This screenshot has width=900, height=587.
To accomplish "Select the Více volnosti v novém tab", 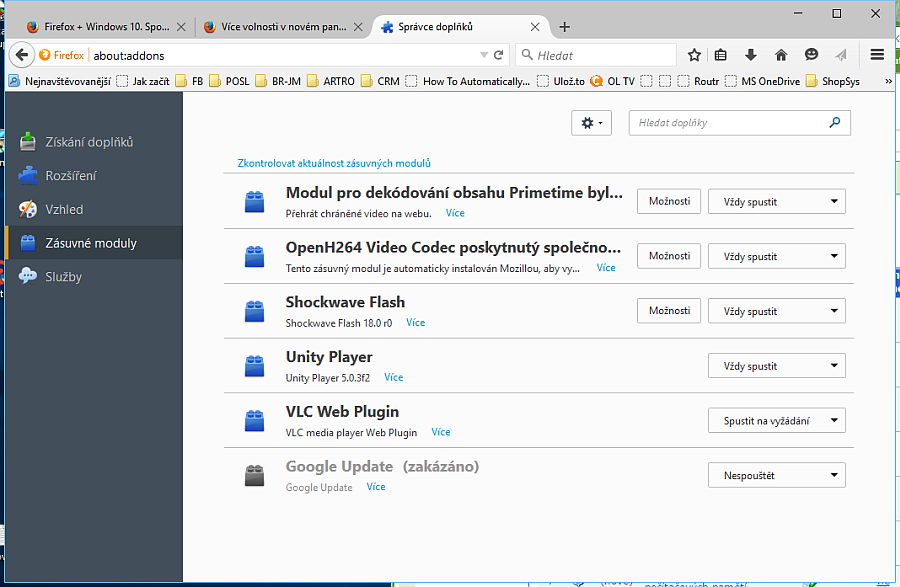I will point(283,27).
